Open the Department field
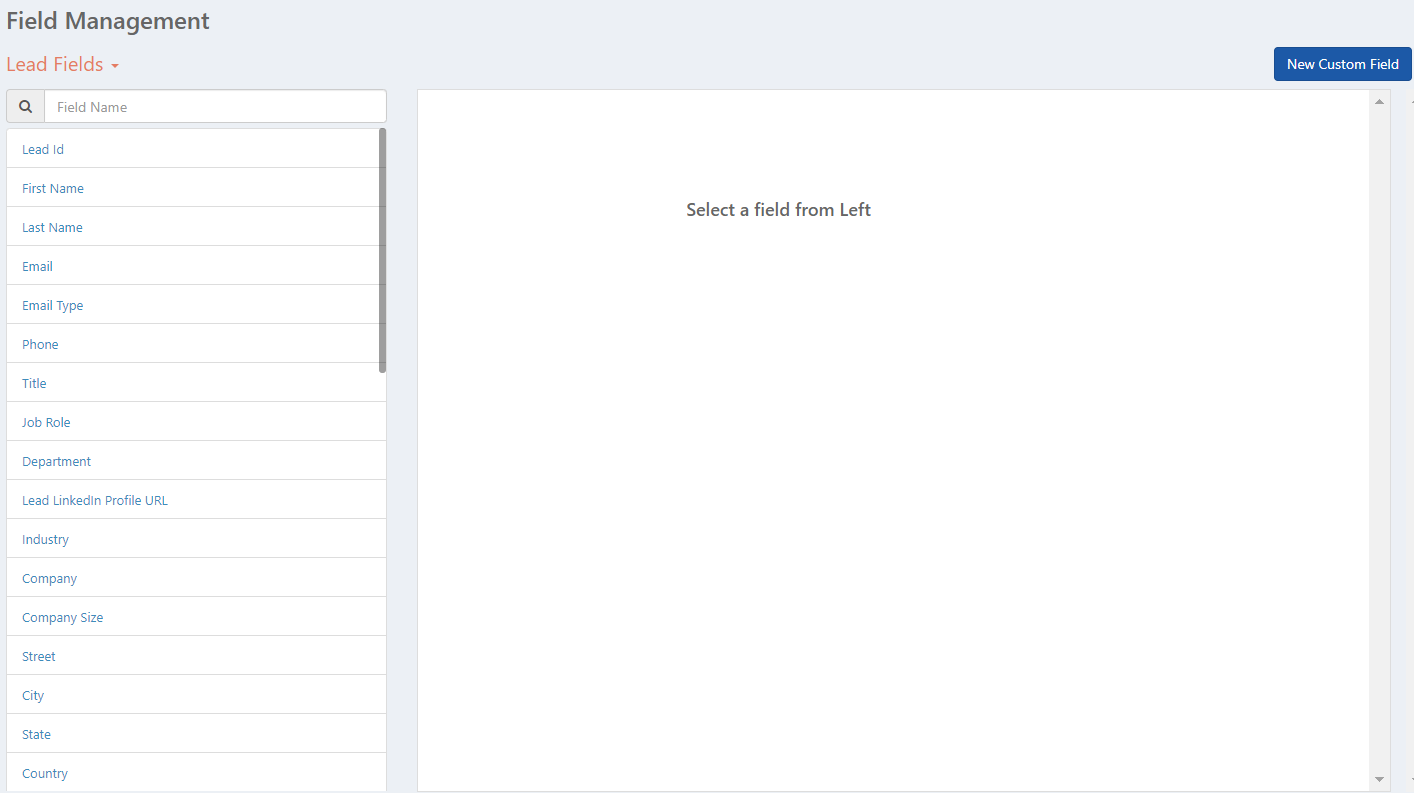This screenshot has width=1414, height=793. click(196, 461)
